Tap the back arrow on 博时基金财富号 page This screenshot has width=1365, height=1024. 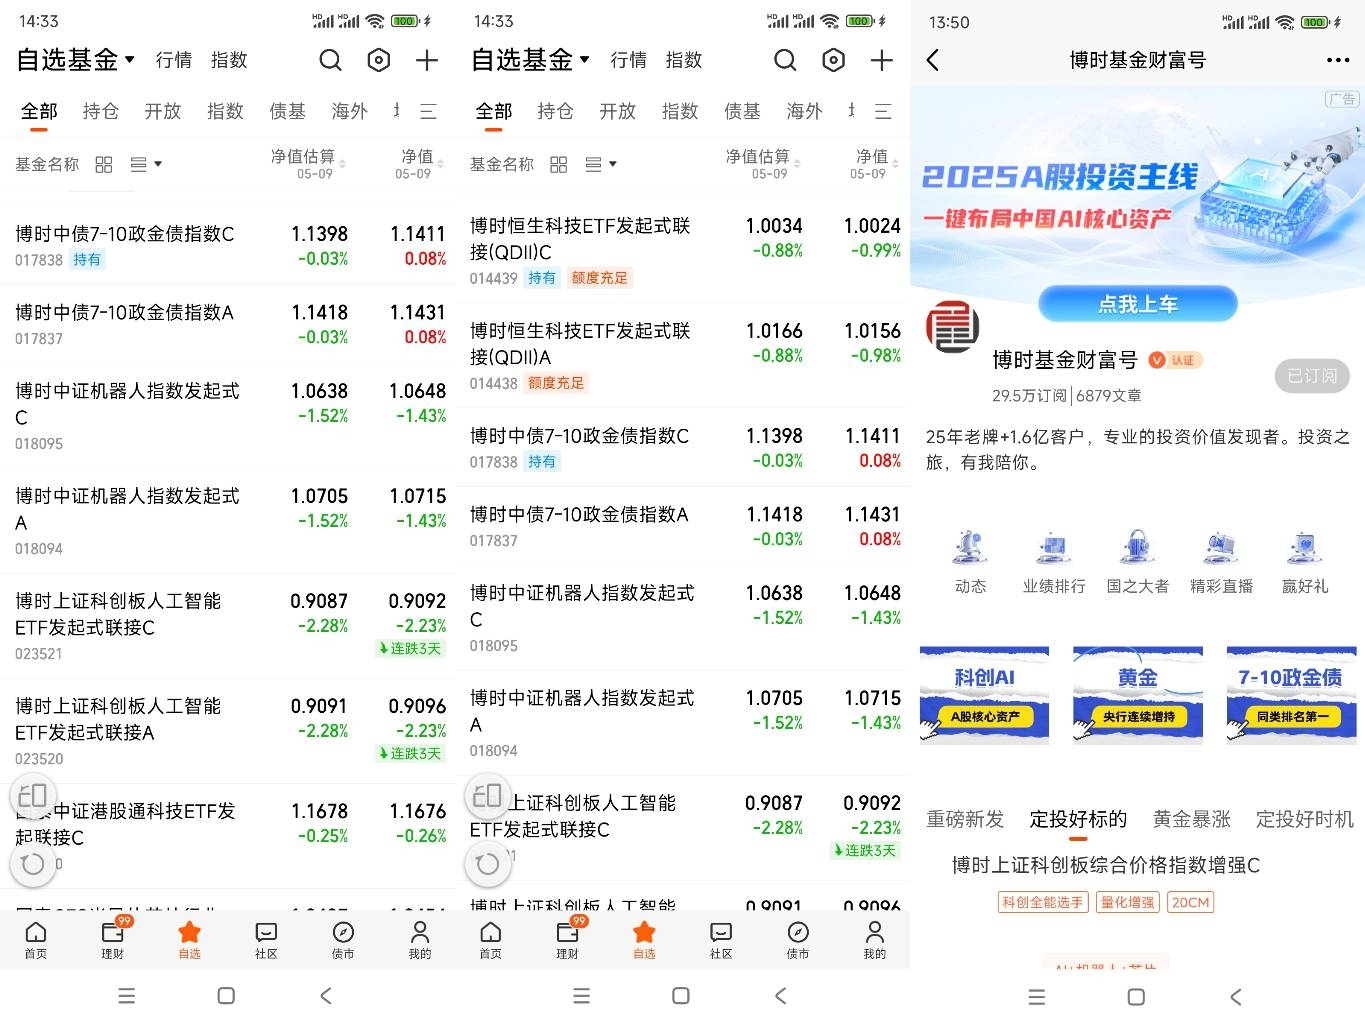[933, 61]
